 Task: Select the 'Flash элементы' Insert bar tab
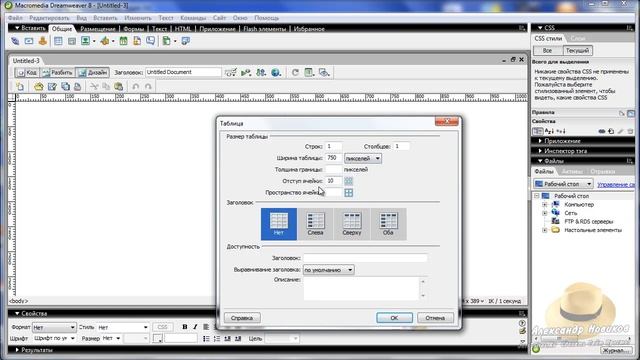point(264,29)
